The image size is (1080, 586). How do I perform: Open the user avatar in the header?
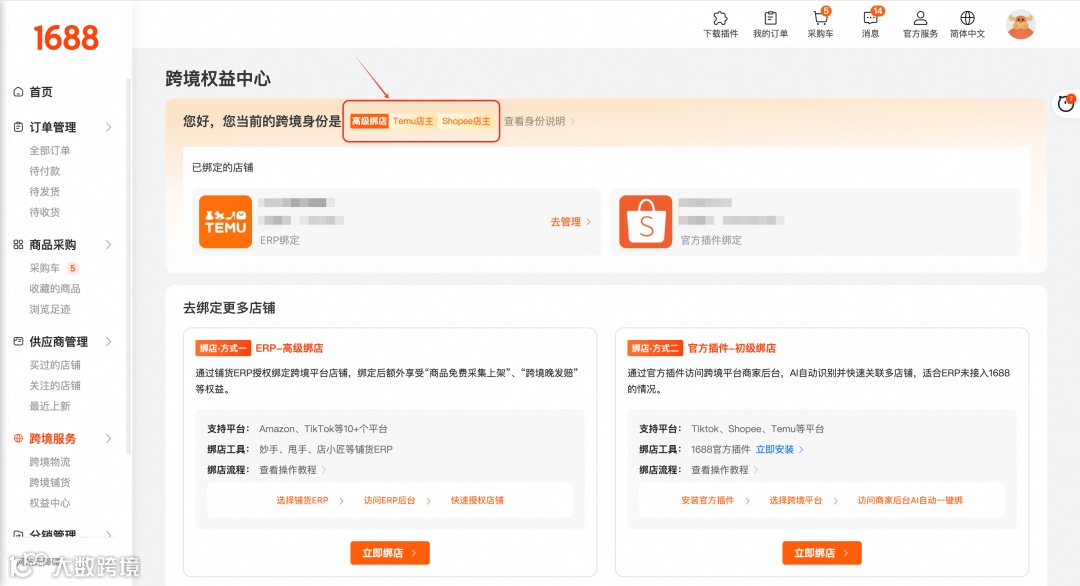tap(1020, 25)
